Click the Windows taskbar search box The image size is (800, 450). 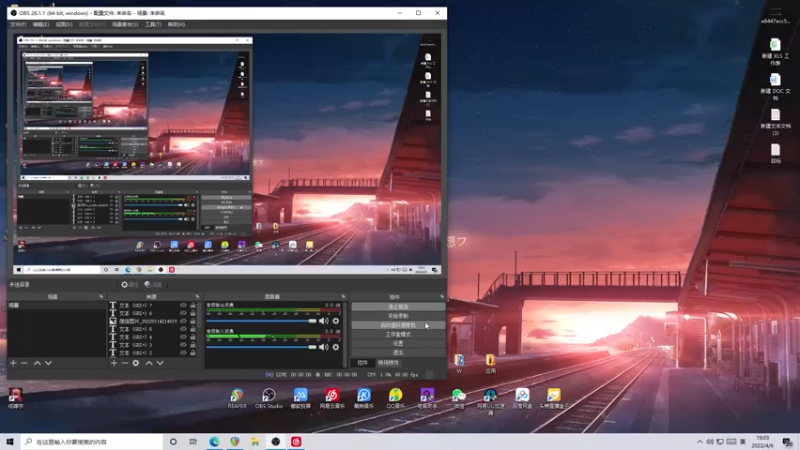[x=92, y=442]
